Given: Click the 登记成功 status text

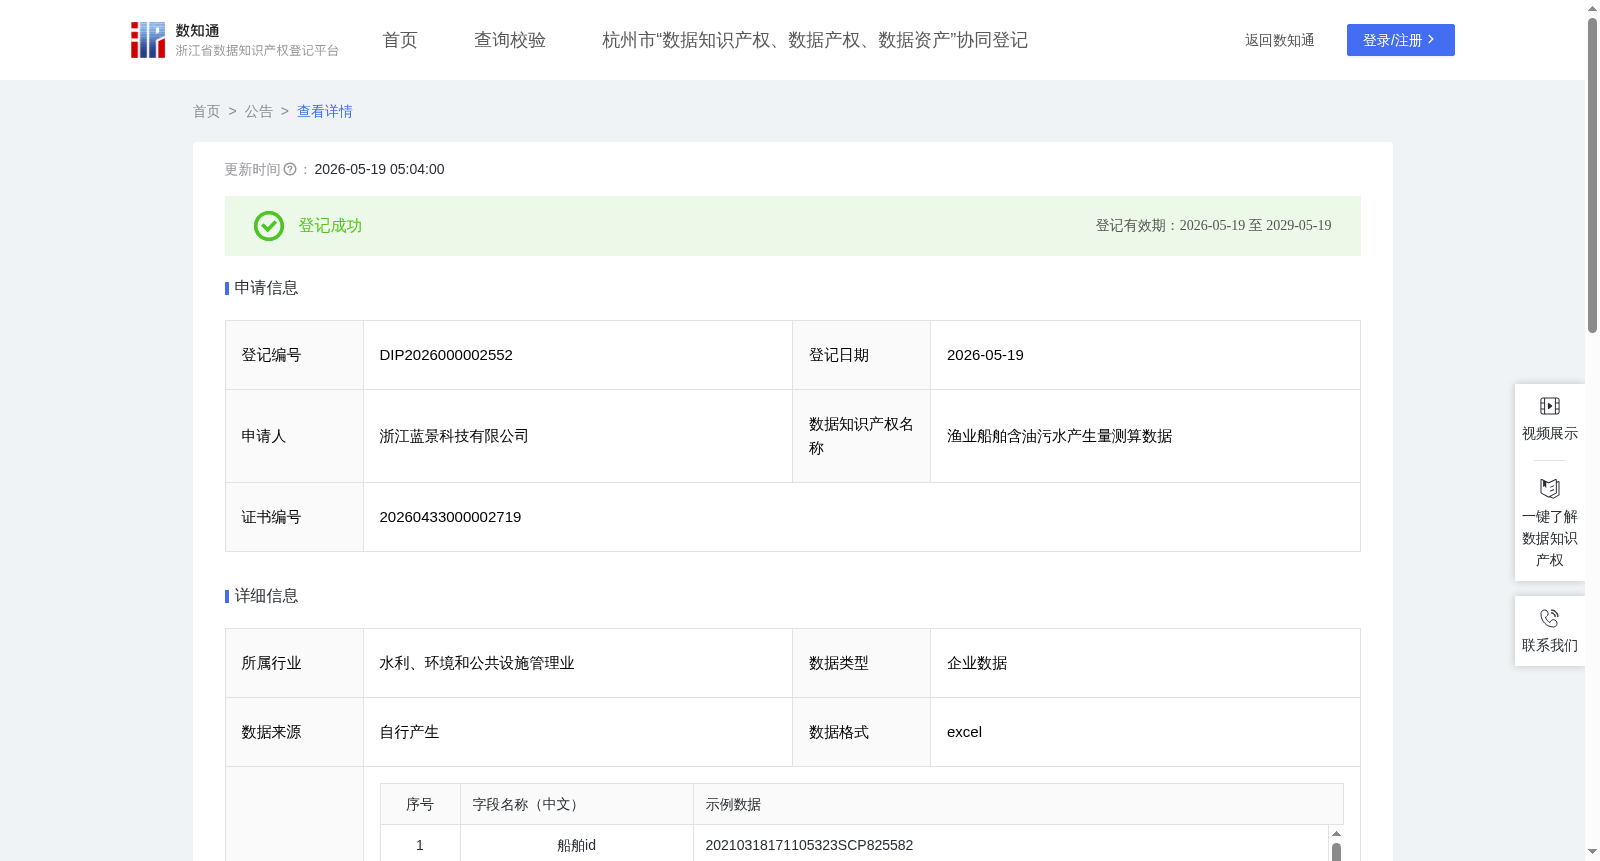Looking at the screenshot, I should click(x=330, y=226).
